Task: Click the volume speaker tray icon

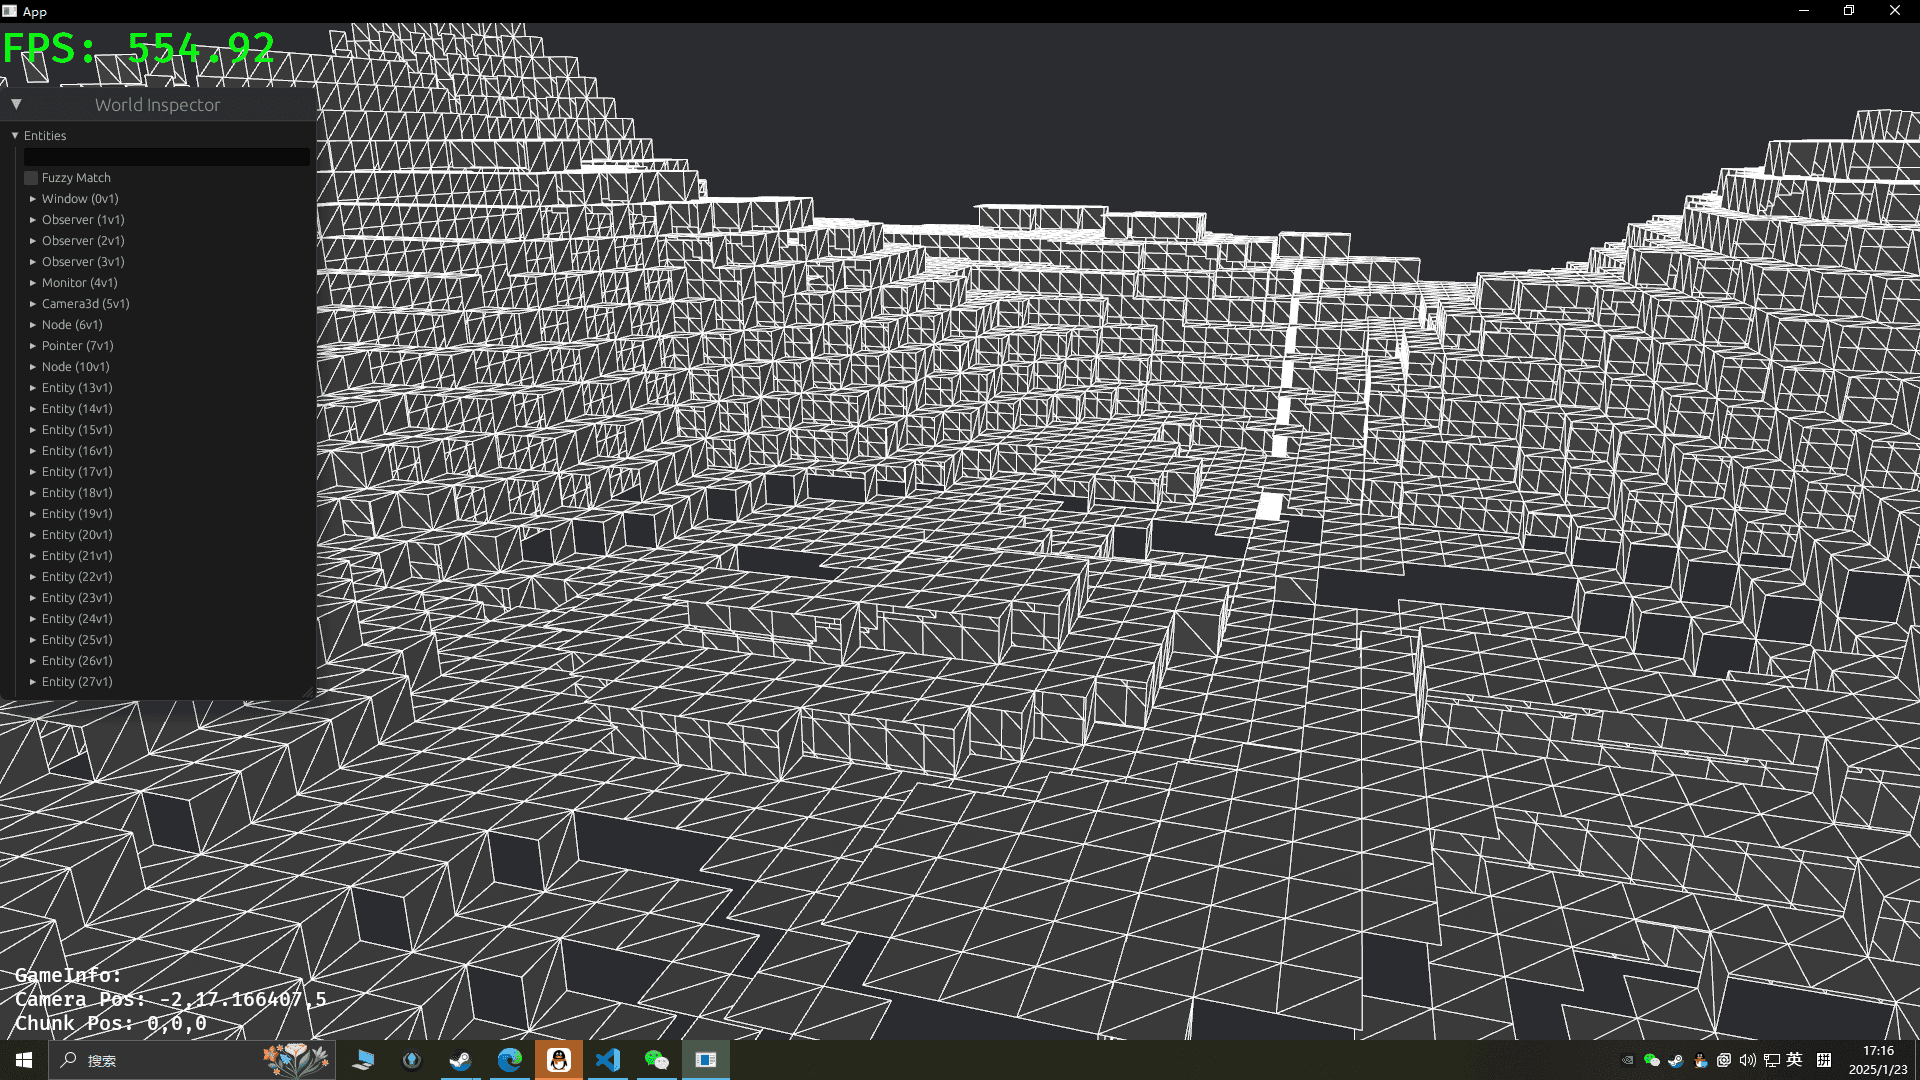Action: (1747, 1060)
